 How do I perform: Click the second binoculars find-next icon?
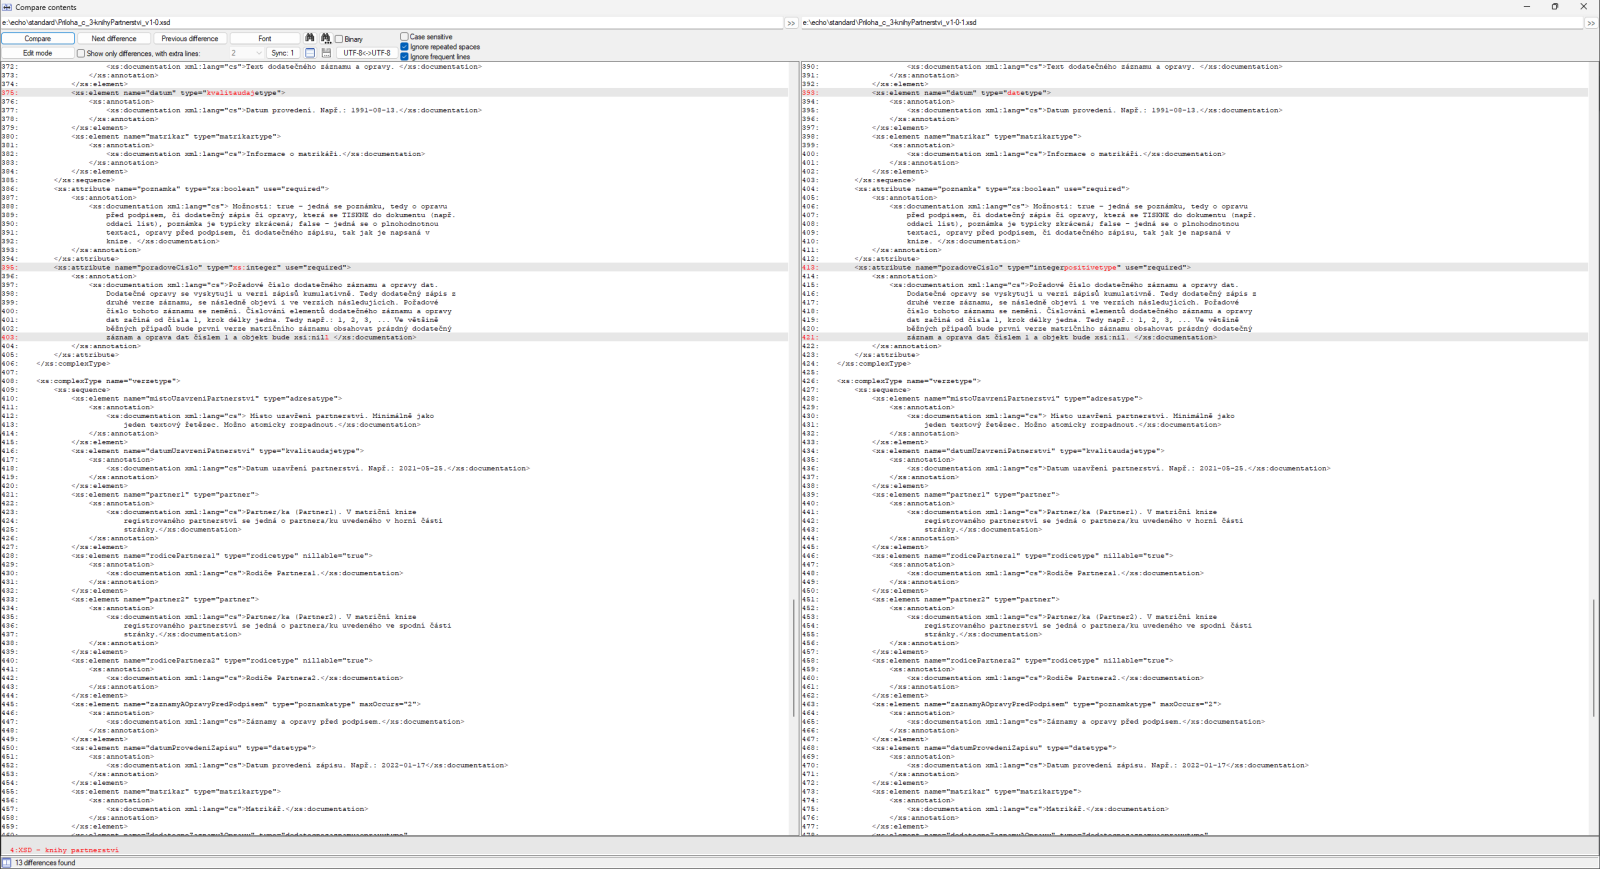[x=325, y=38]
